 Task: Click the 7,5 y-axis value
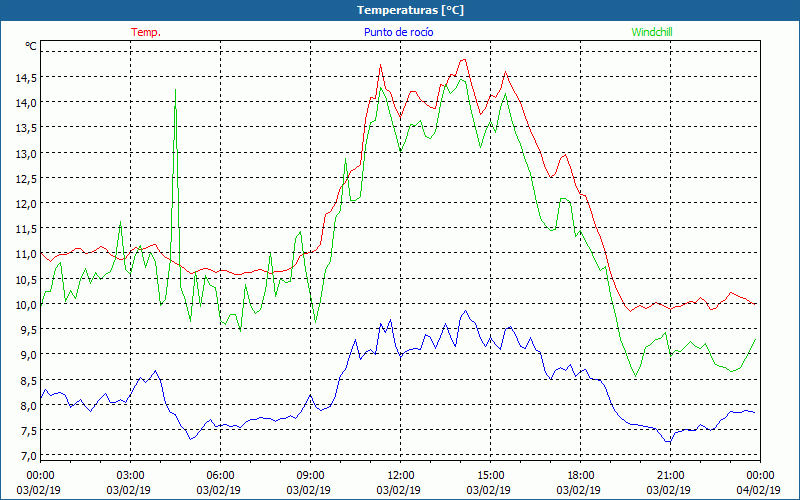(x=28, y=430)
